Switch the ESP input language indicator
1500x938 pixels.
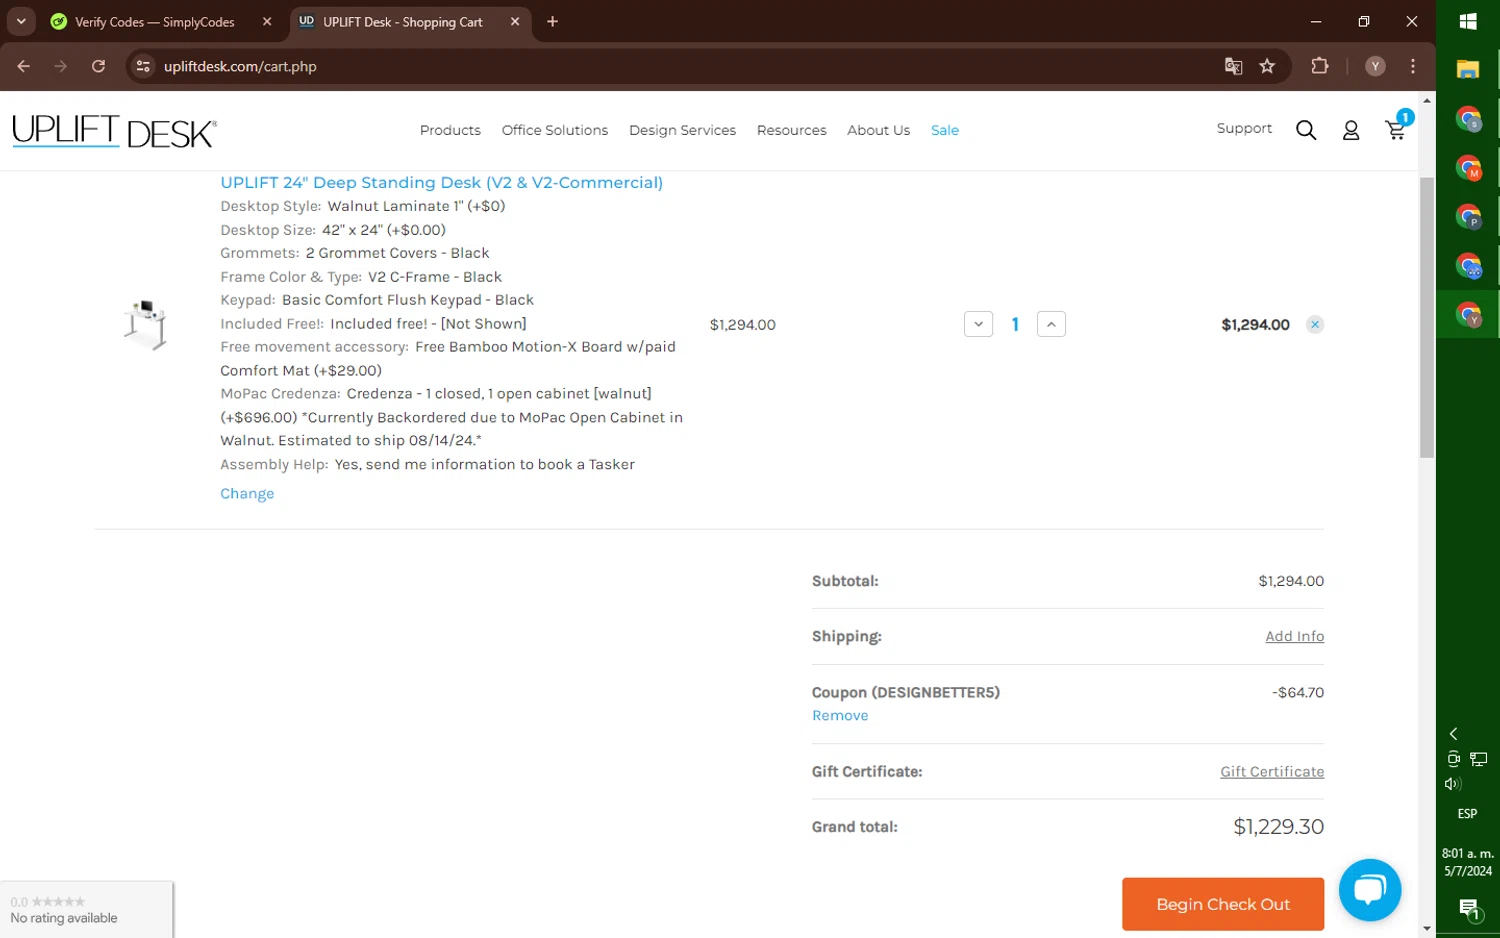point(1467,814)
